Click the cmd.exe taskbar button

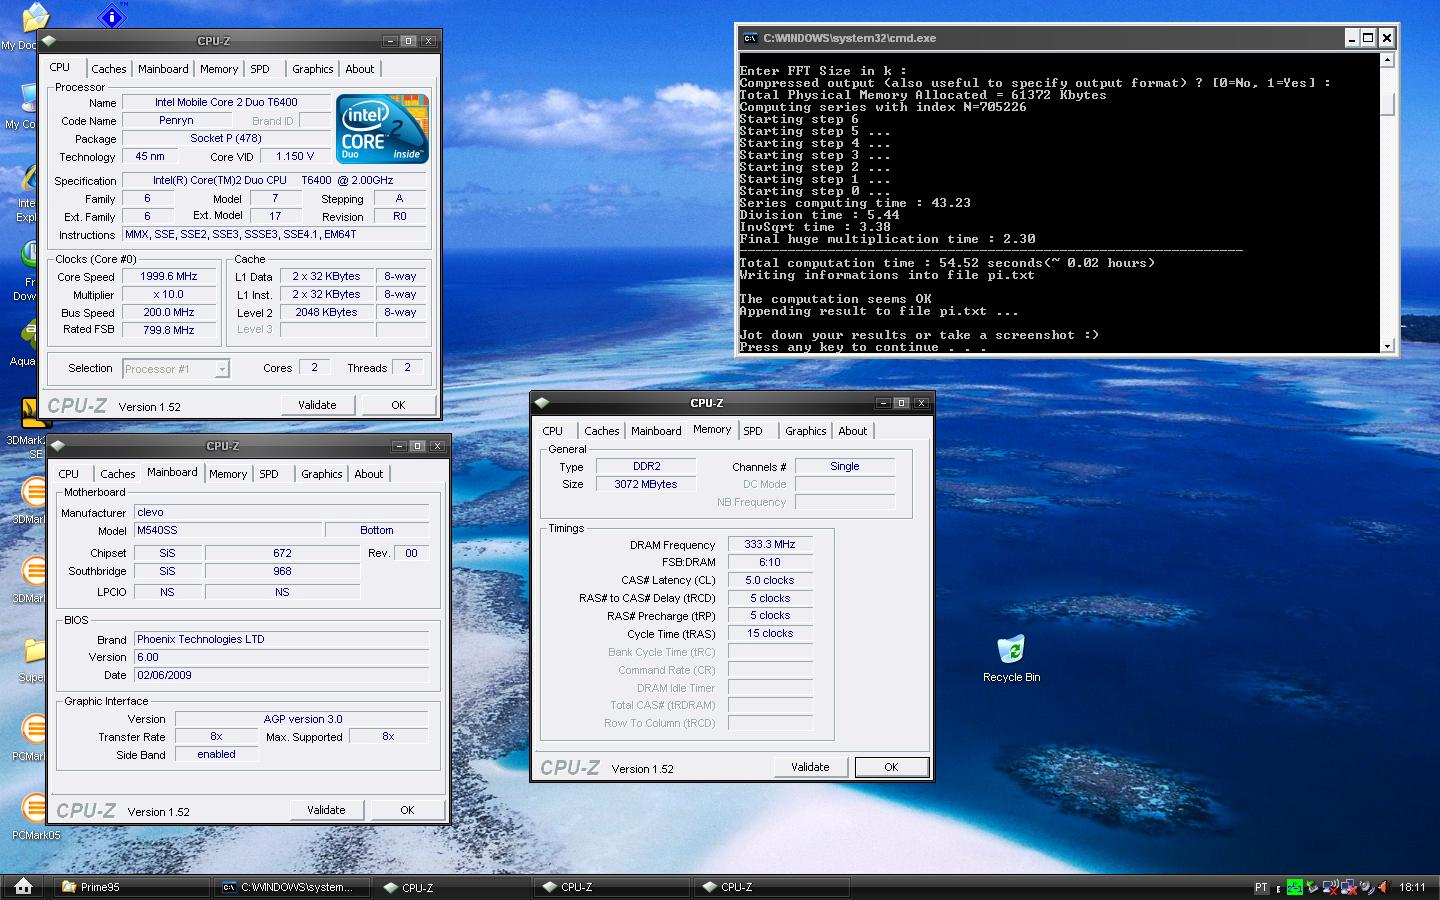pyautogui.click(x=292, y=887)
